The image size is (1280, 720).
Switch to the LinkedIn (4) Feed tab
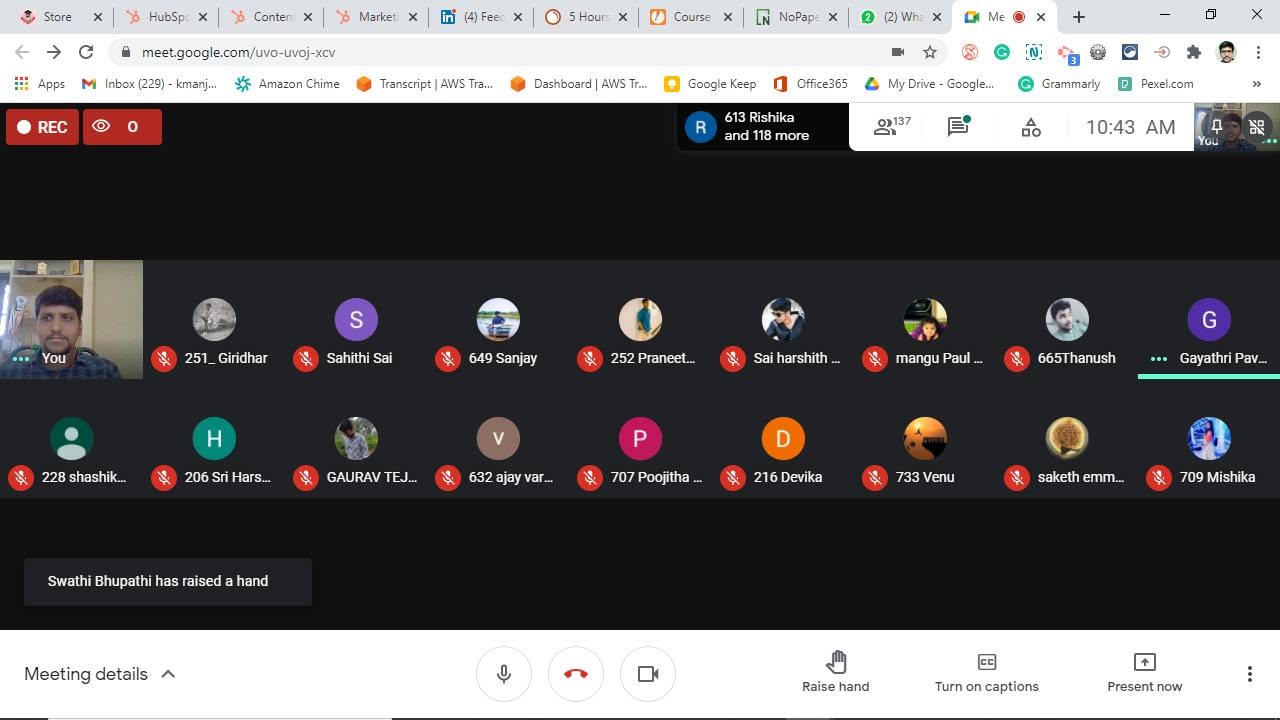[x=482, y=17]
